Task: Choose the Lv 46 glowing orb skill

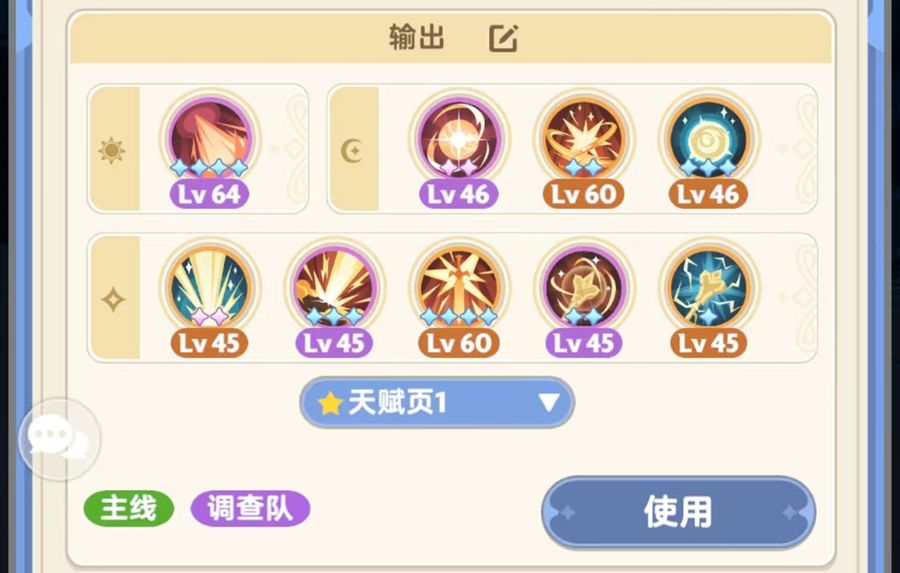Action: pos(459,139)
